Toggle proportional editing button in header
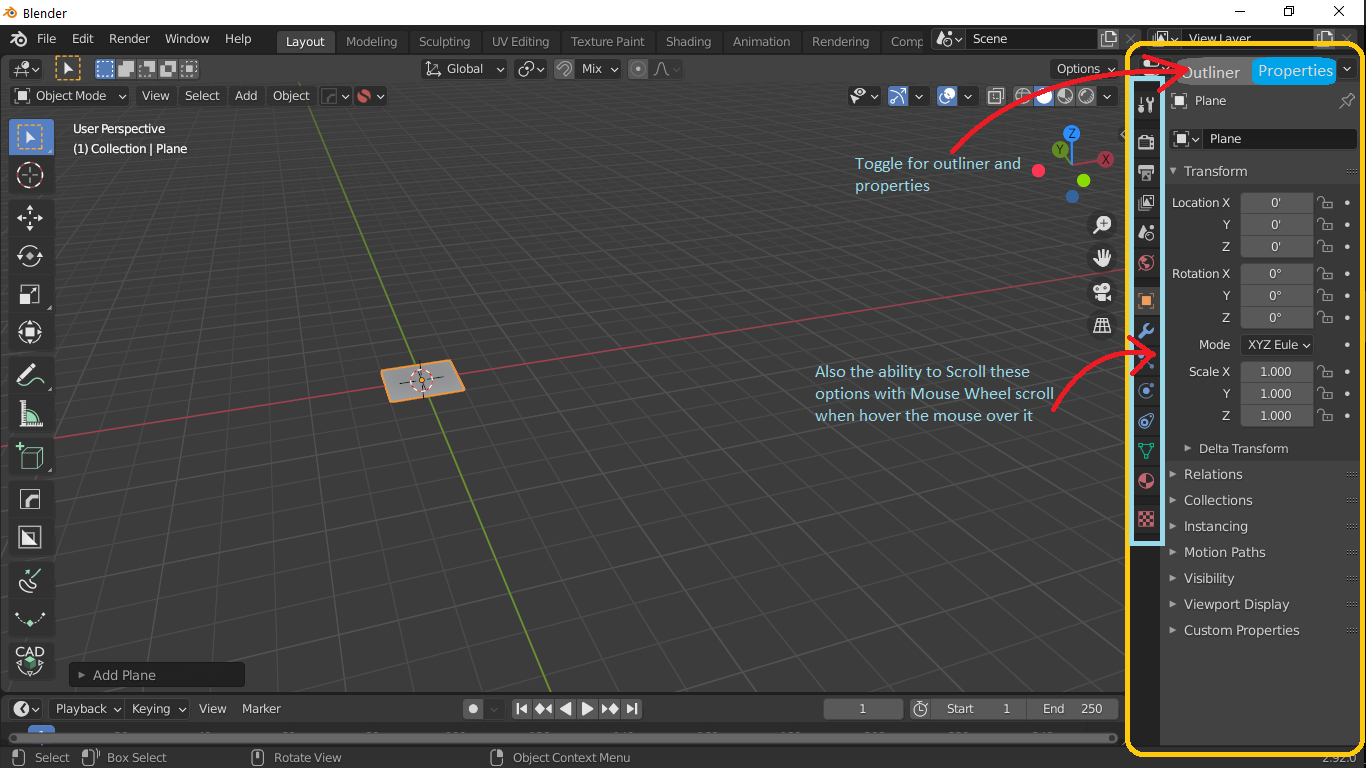The image size is (1366, 768). click(x=638, y=69)
